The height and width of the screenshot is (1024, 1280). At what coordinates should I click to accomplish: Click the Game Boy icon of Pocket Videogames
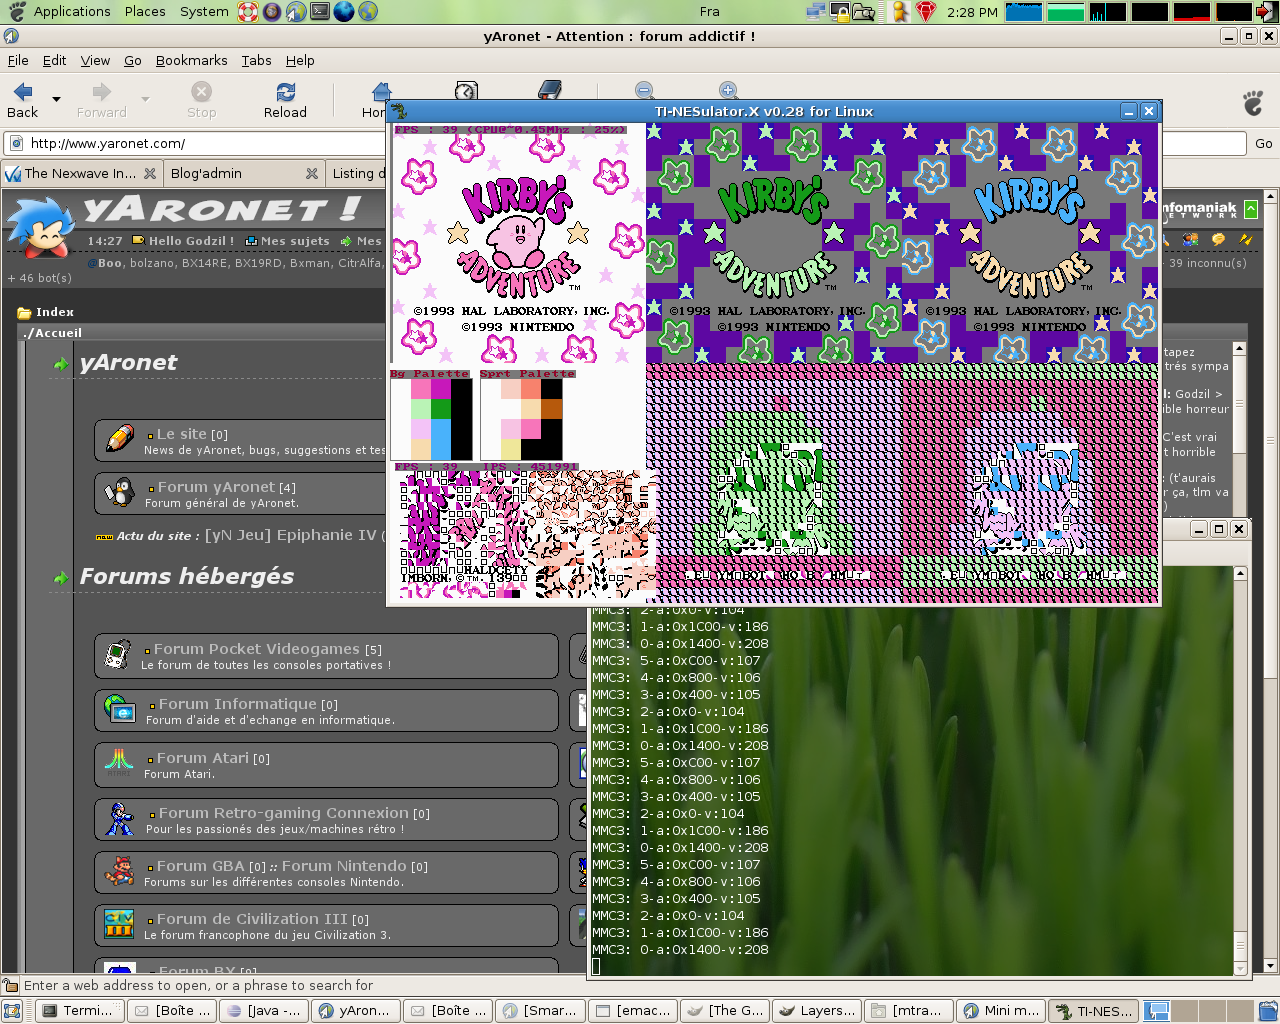(118, 654)
